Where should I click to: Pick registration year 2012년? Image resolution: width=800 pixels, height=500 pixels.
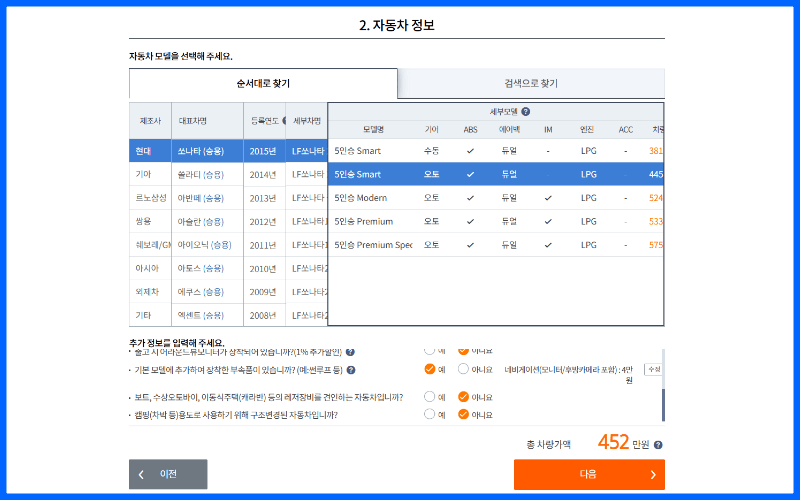click(264, 221)
